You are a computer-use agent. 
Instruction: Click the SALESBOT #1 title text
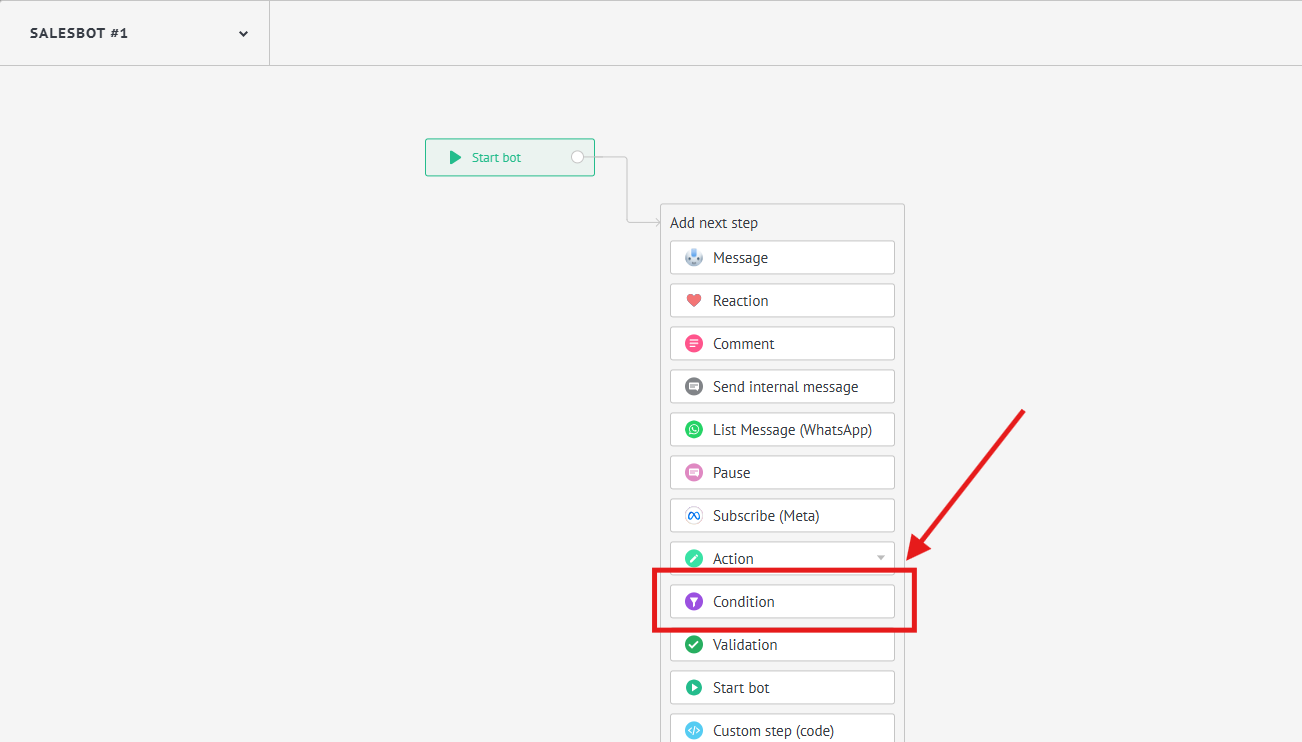click(x=79, y=33)
